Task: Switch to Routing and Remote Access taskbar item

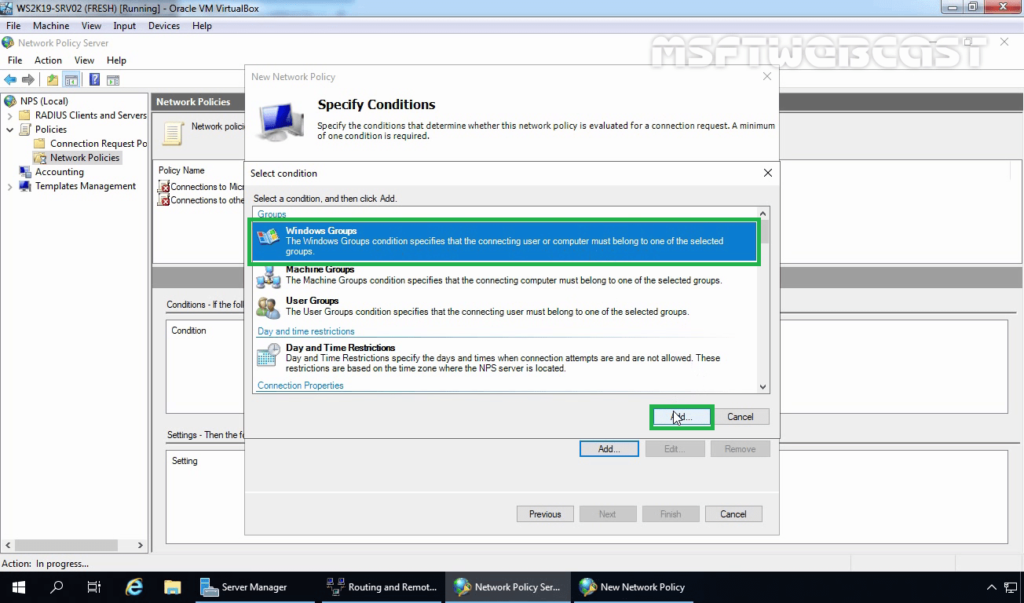Action: tap(382, 587)
